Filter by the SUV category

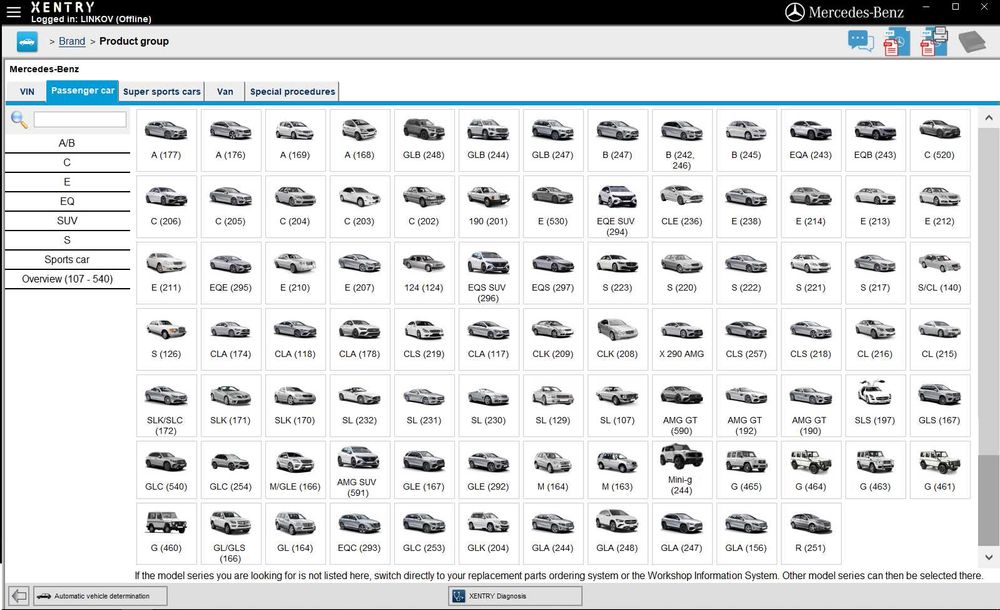tap(67, 221)
